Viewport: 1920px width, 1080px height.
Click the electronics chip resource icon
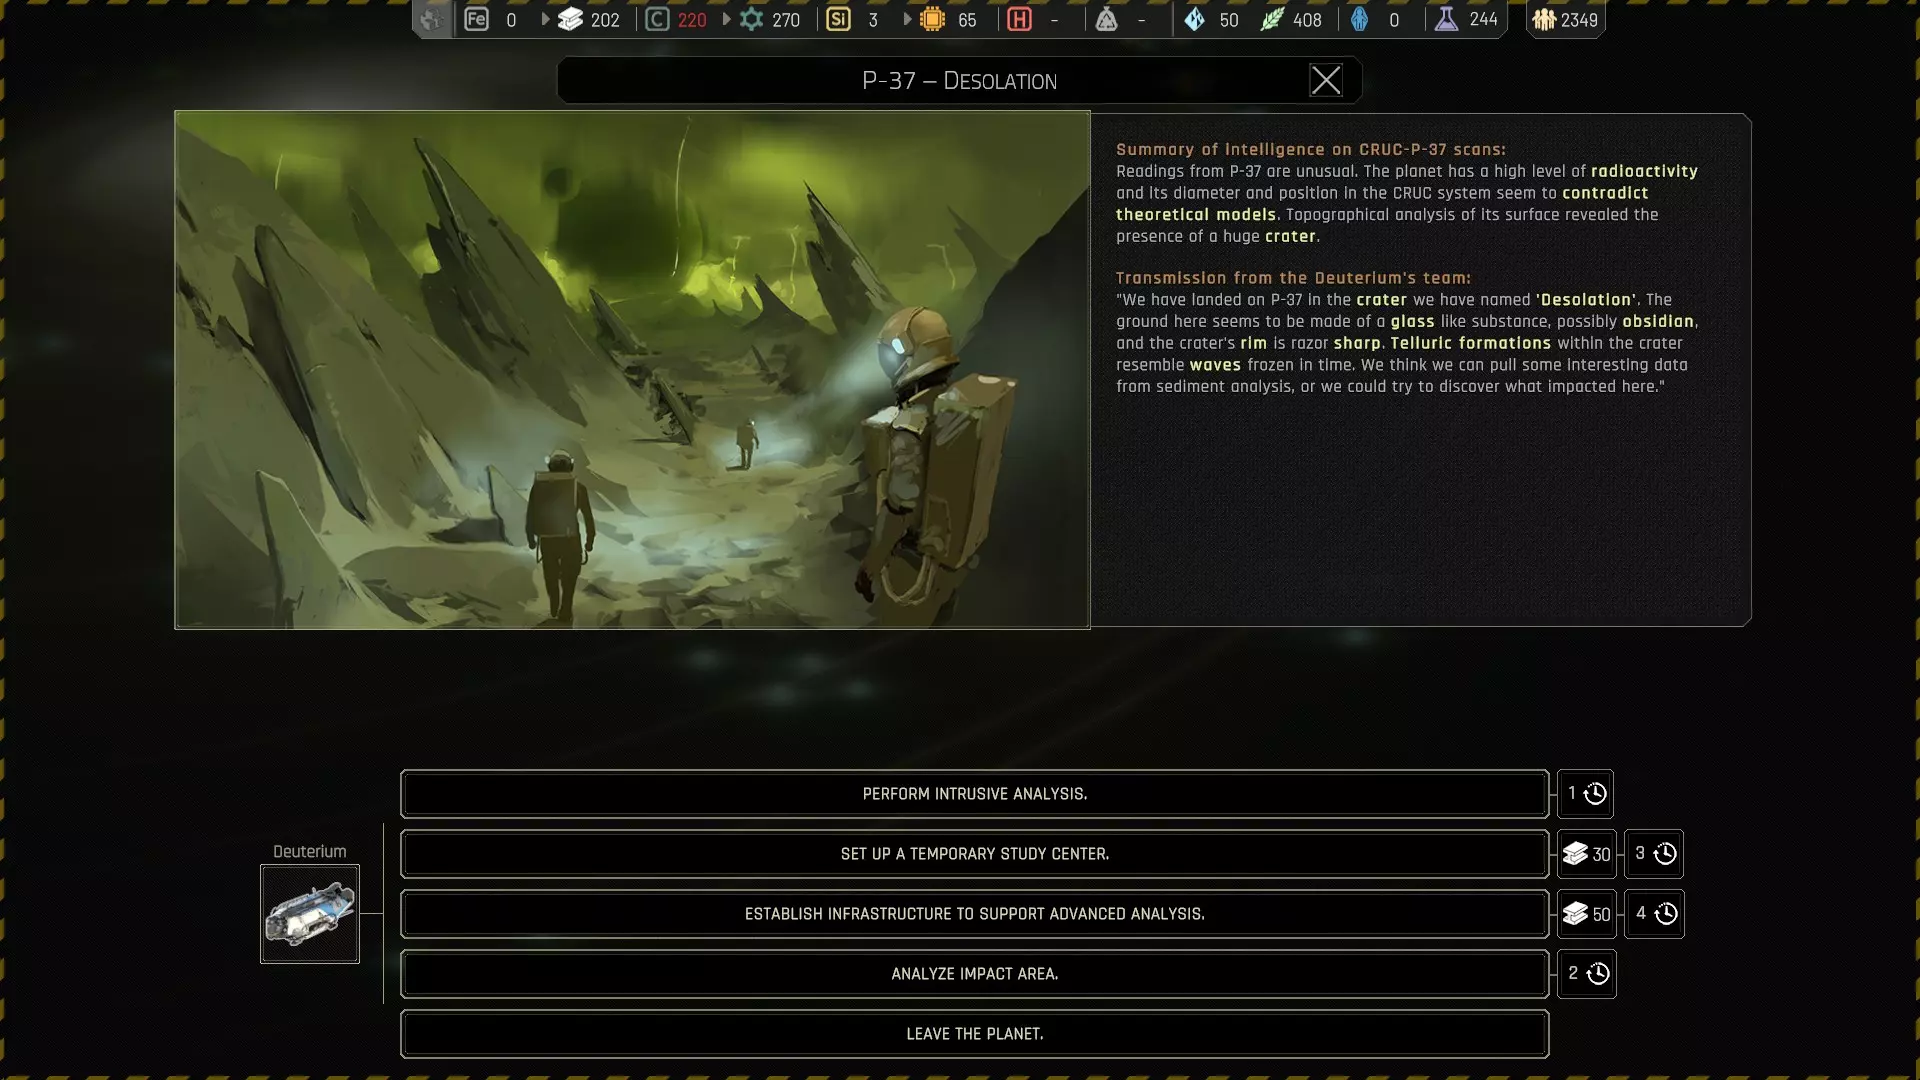click(x=932, y=19)
